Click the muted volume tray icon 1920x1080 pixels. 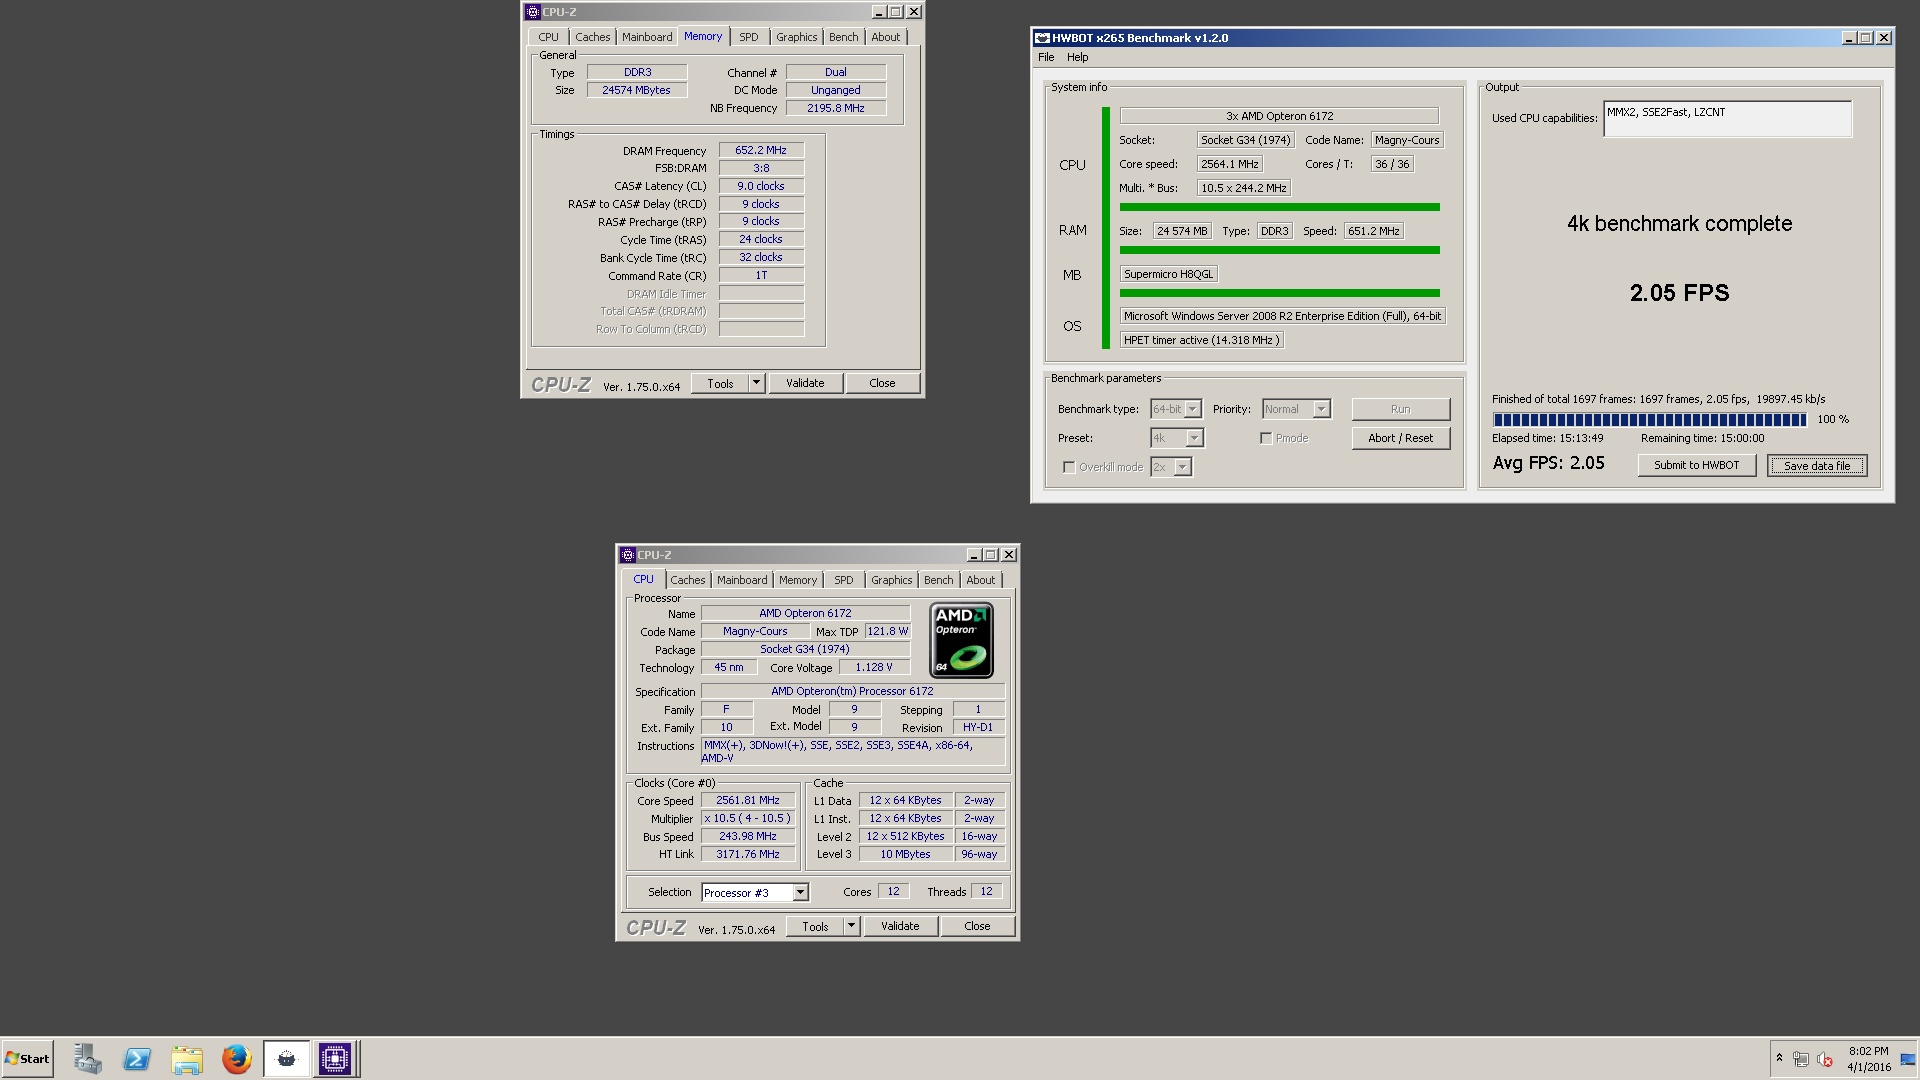point(1825,1059)
